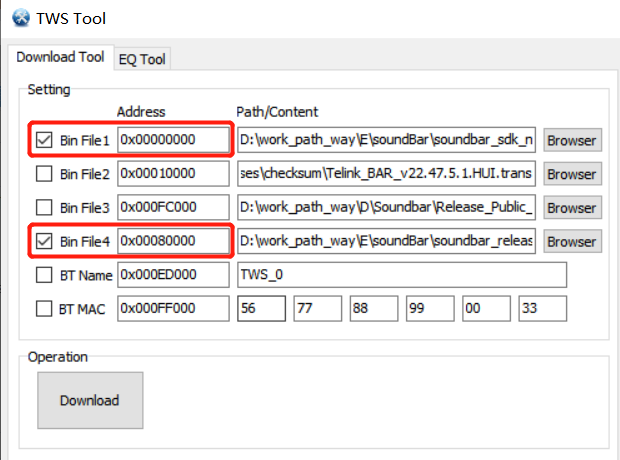
Task: Uncheck the Bin File1 checkbox
Action: click(x=44, y=141)
